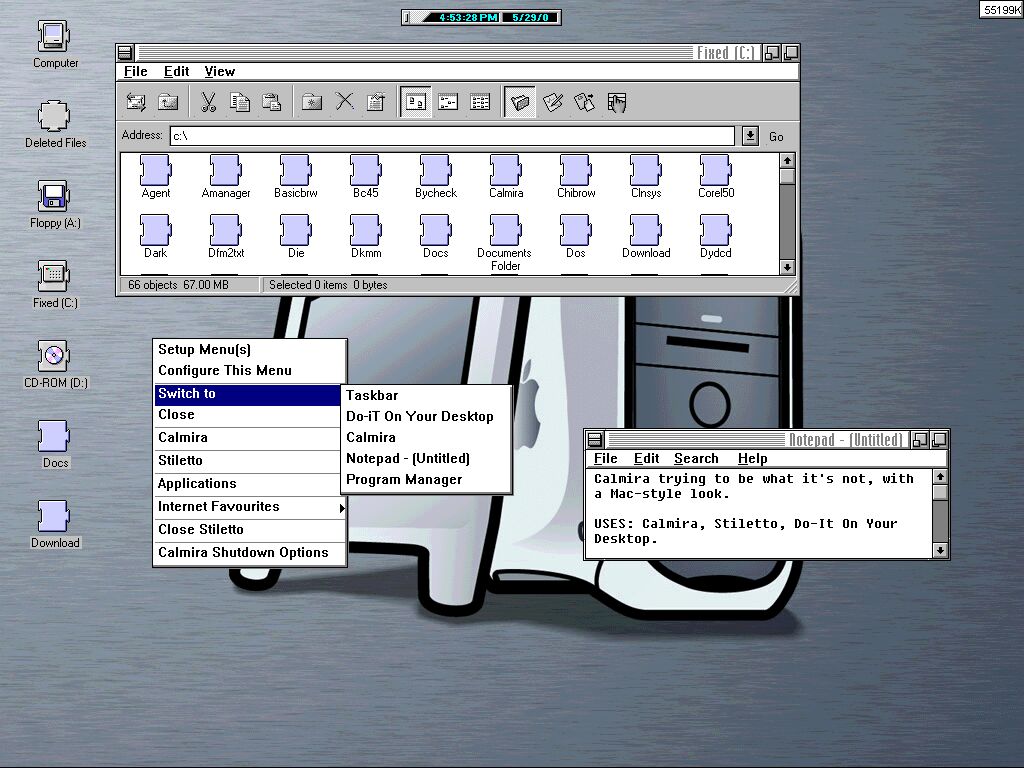The width and height of the screenshot is (1024, 768).
Task: Open the View menu in file window
Action: [219, 71]
